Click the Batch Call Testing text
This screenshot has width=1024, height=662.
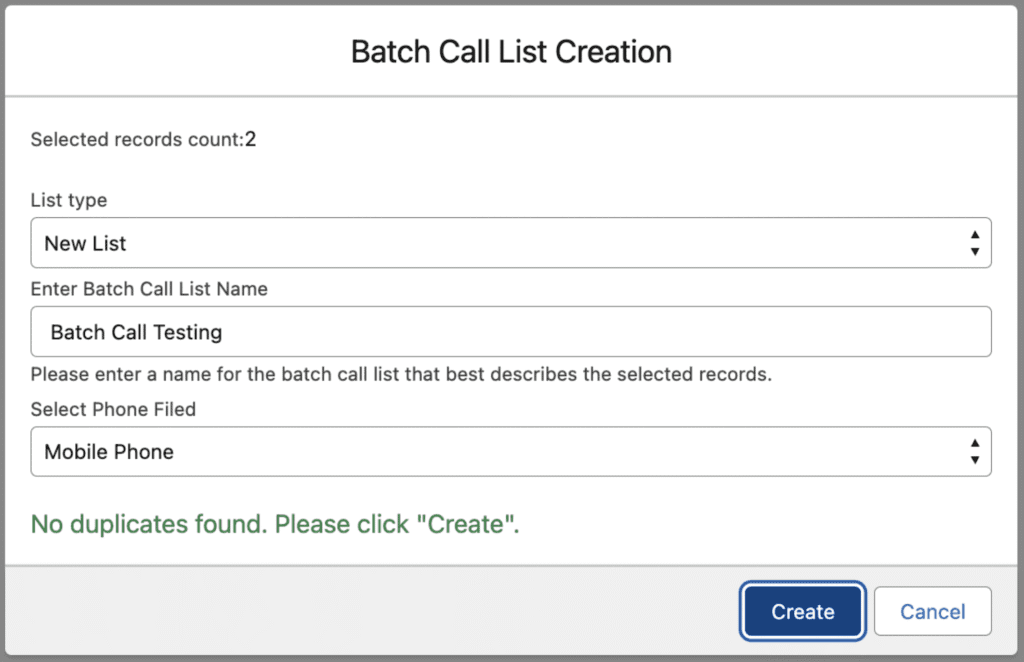pos(136,332)
